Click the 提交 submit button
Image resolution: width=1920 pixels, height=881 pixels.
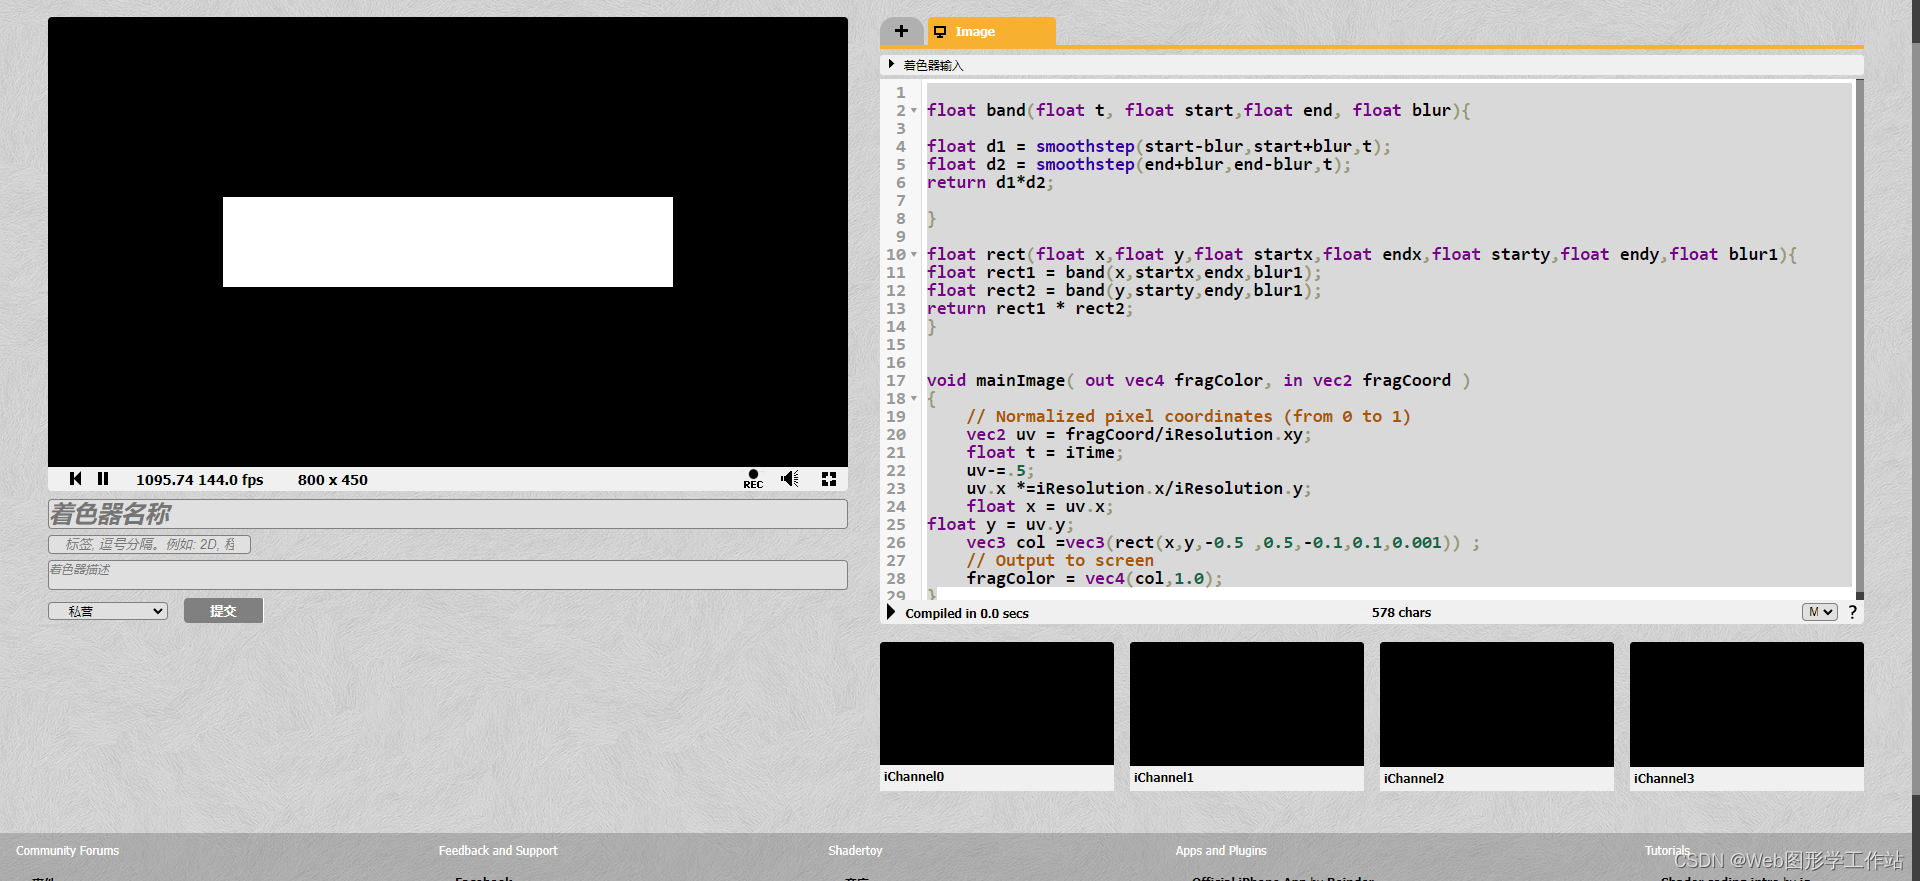(223, 611)
